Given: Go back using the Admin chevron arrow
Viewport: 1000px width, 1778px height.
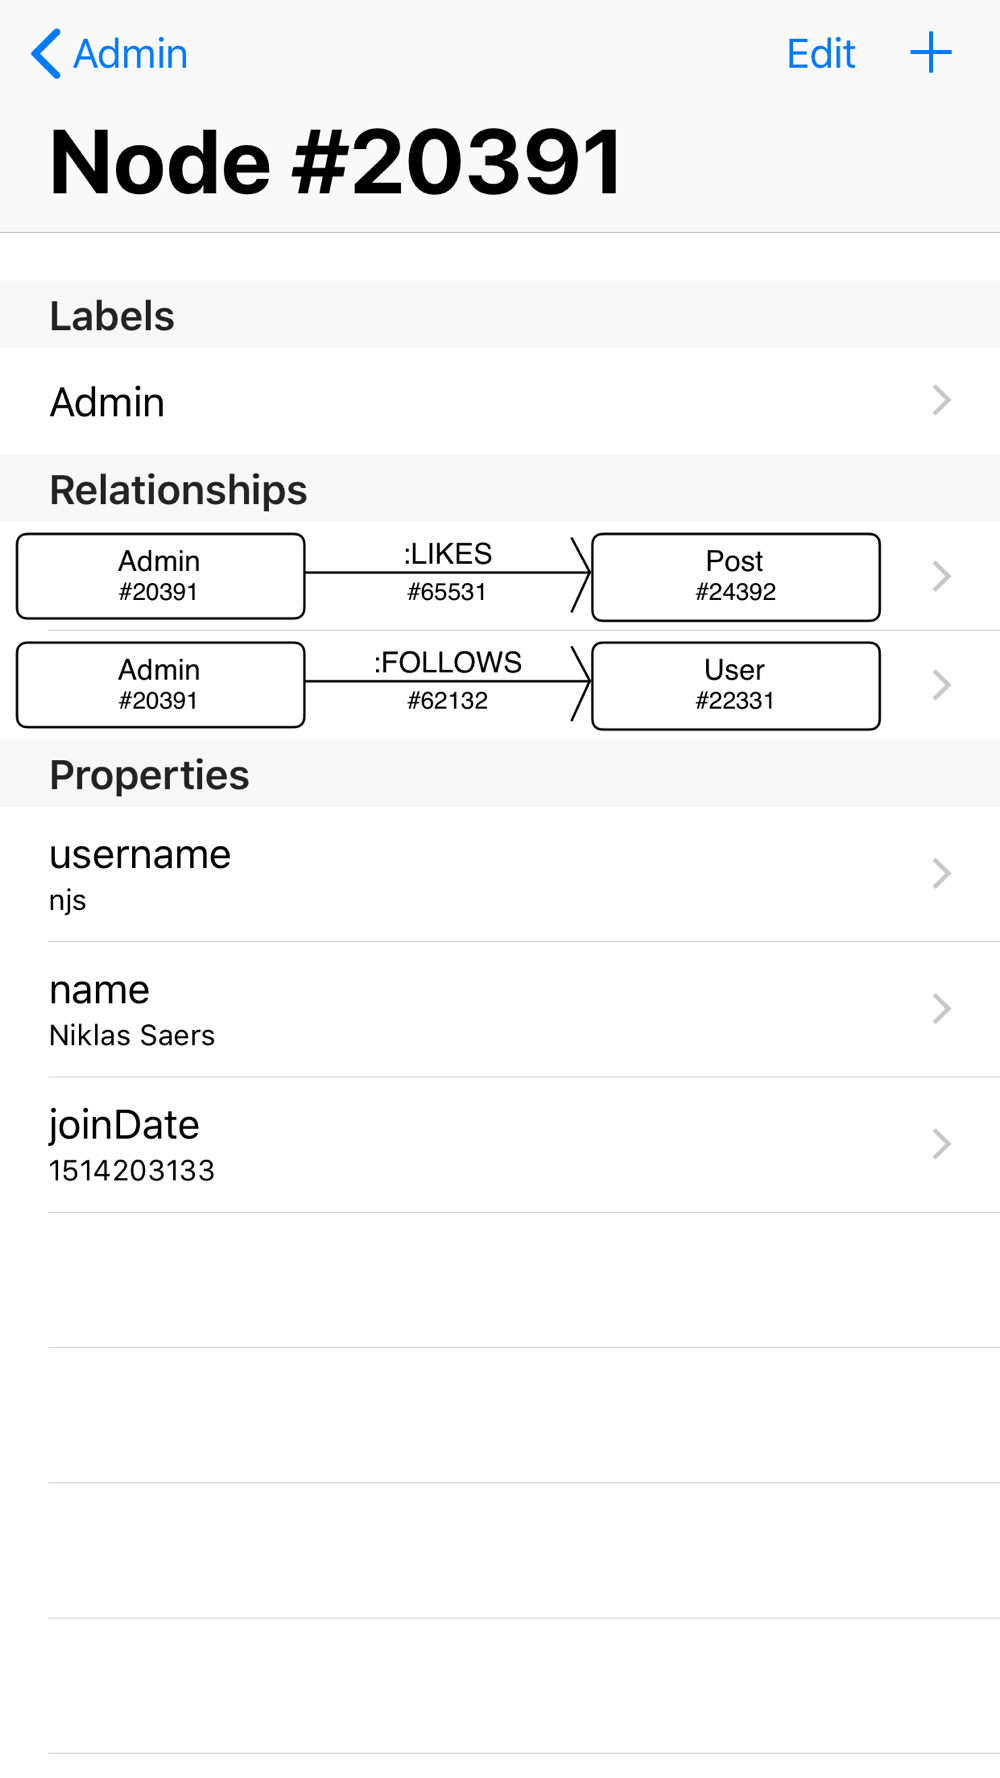Looking at the screenshot, I should [109, 53].
